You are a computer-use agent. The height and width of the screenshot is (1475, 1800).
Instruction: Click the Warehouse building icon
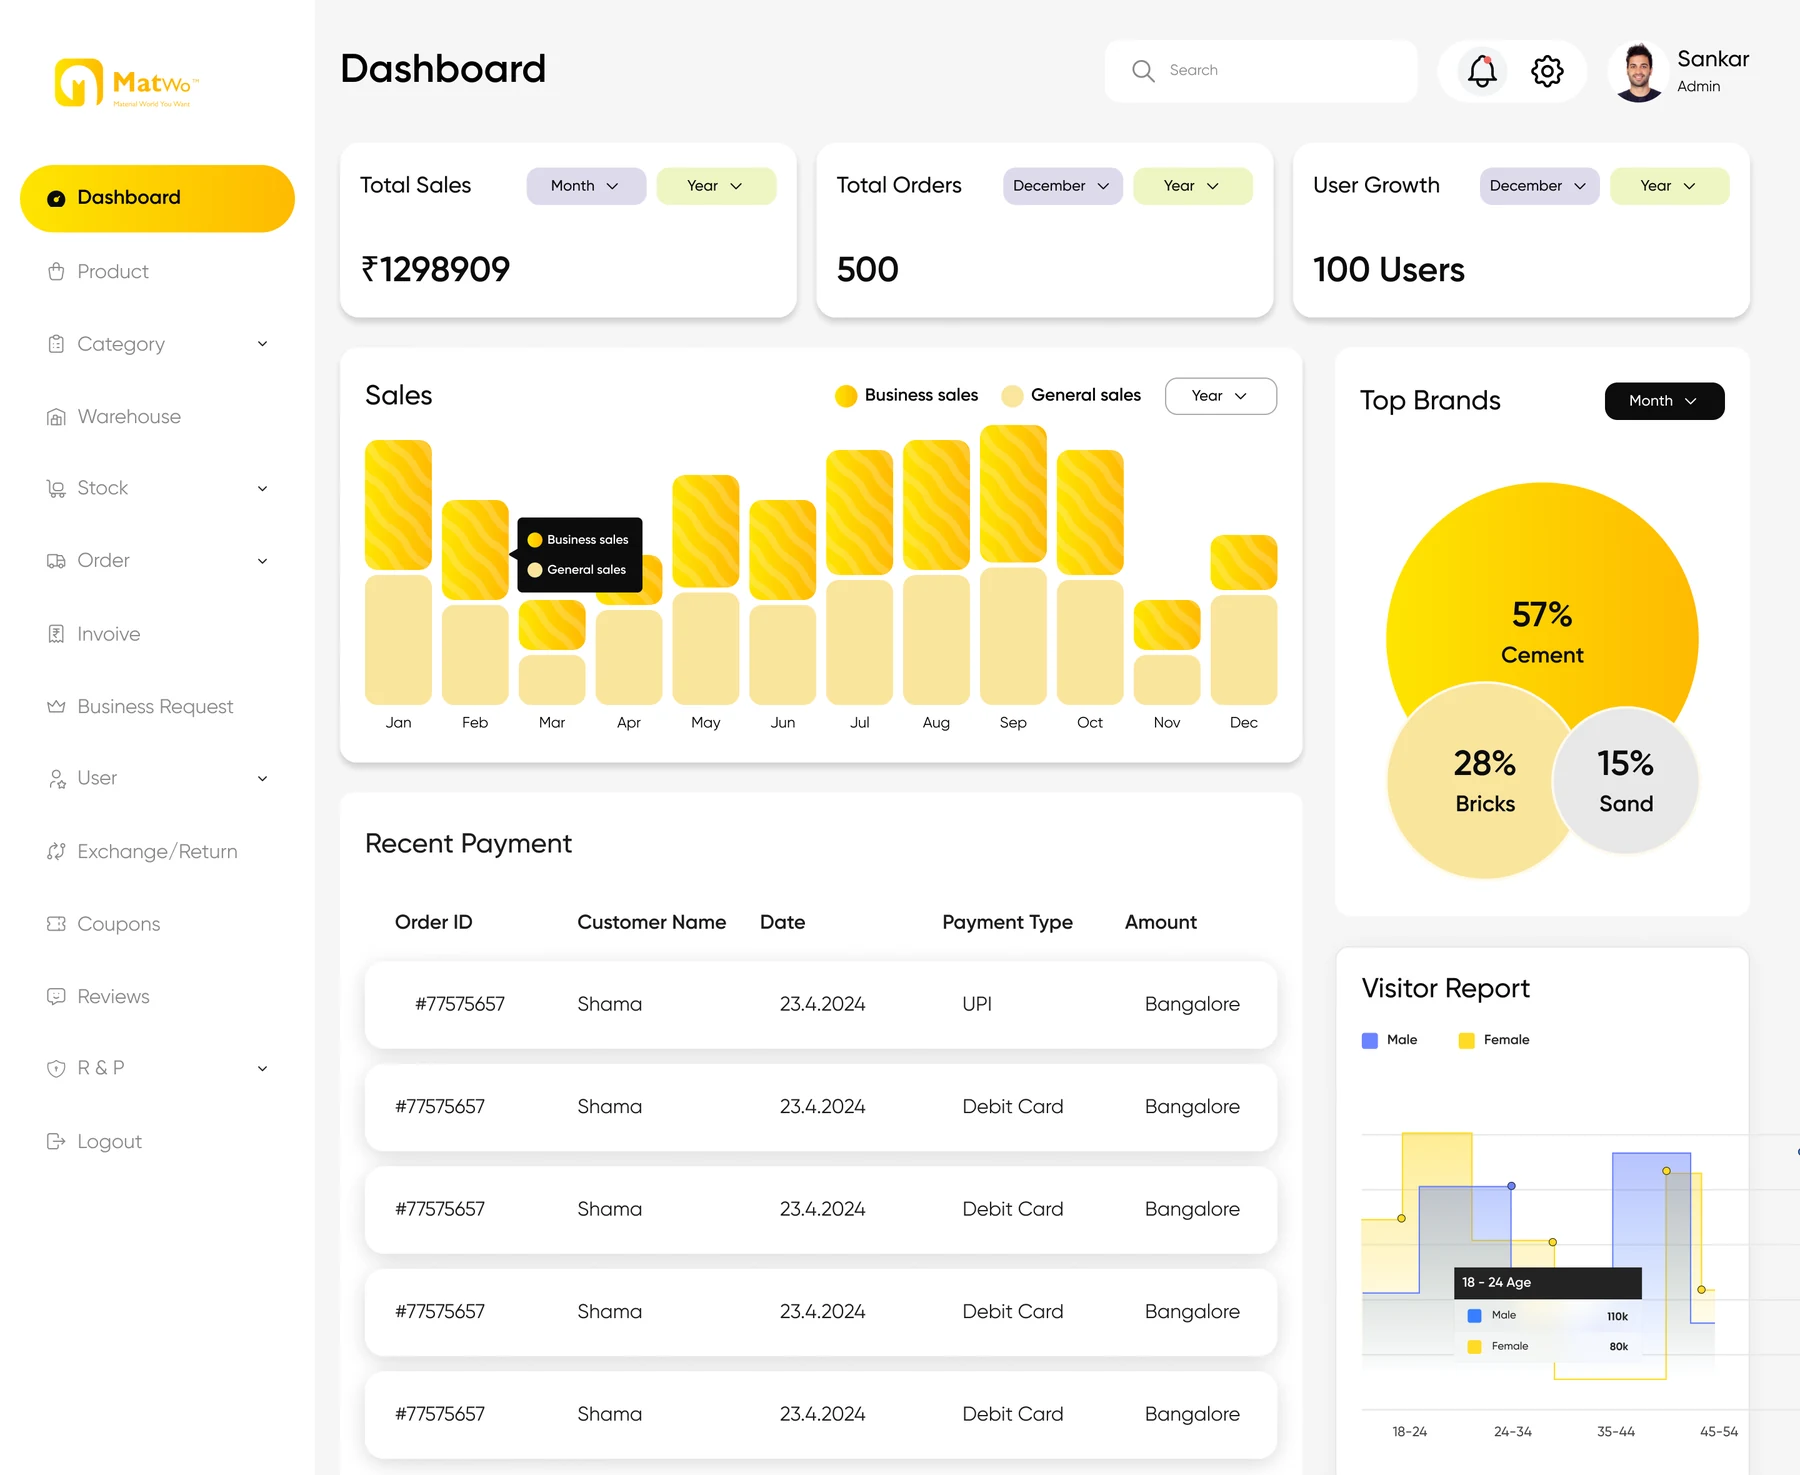pos(56,417)
